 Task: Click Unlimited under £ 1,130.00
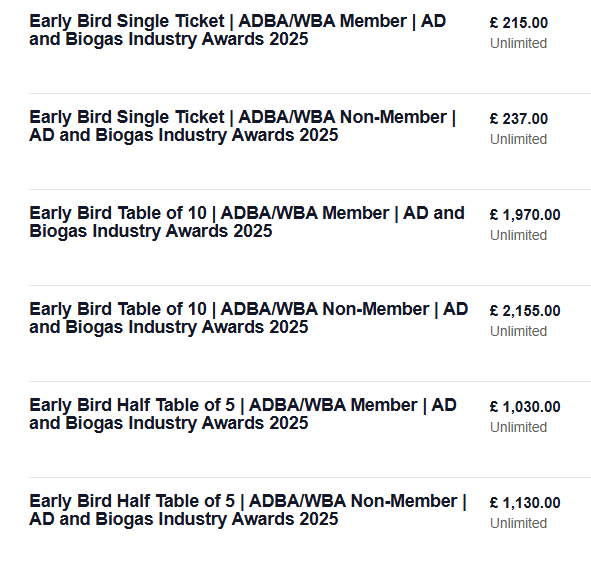518,523
